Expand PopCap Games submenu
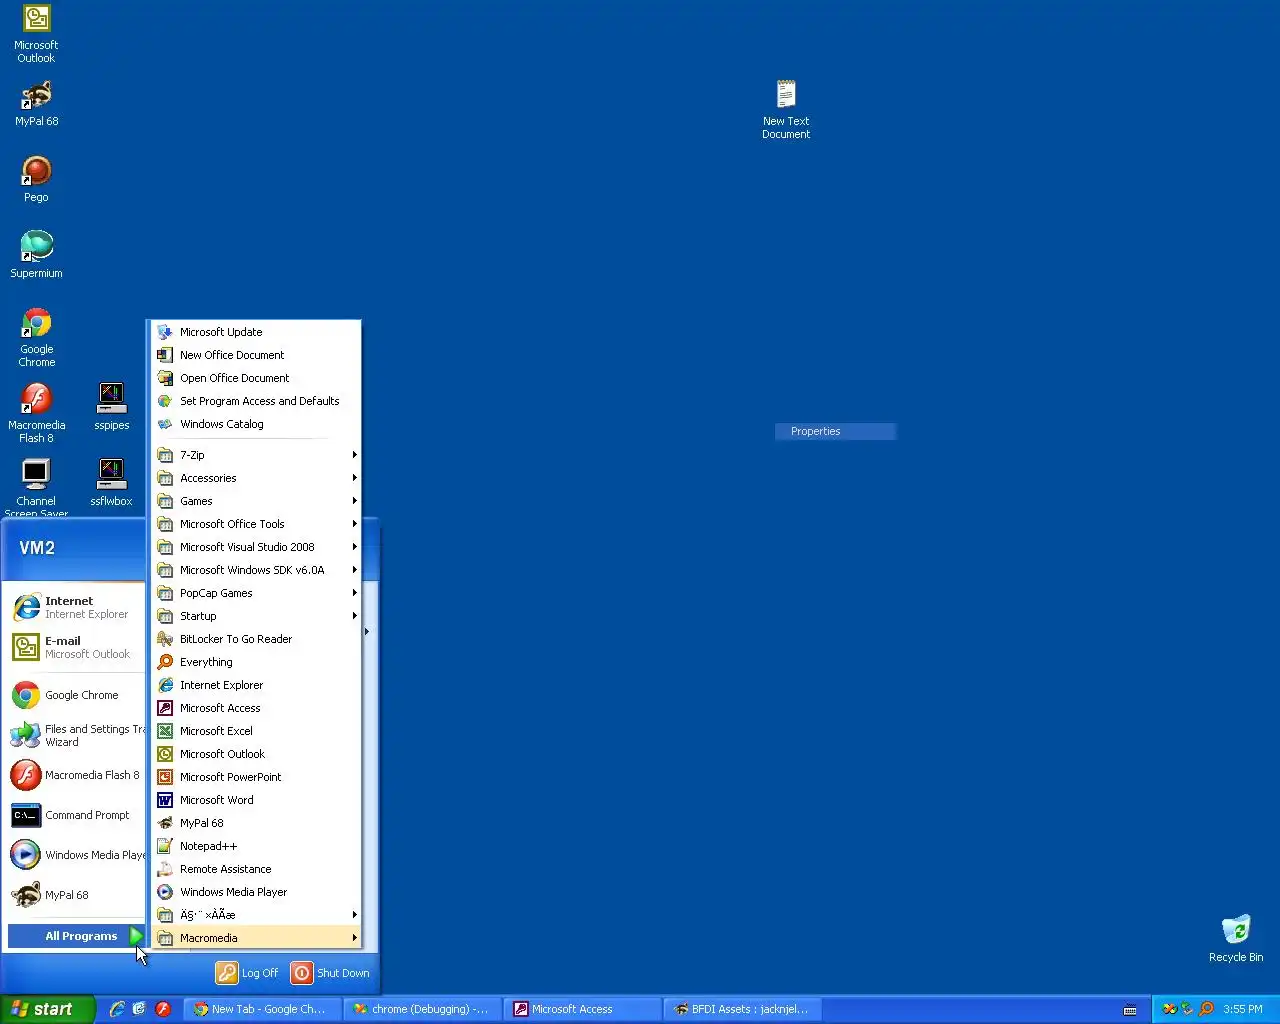The height and width of the screenshot is (1024, 1280). [255, 593]
